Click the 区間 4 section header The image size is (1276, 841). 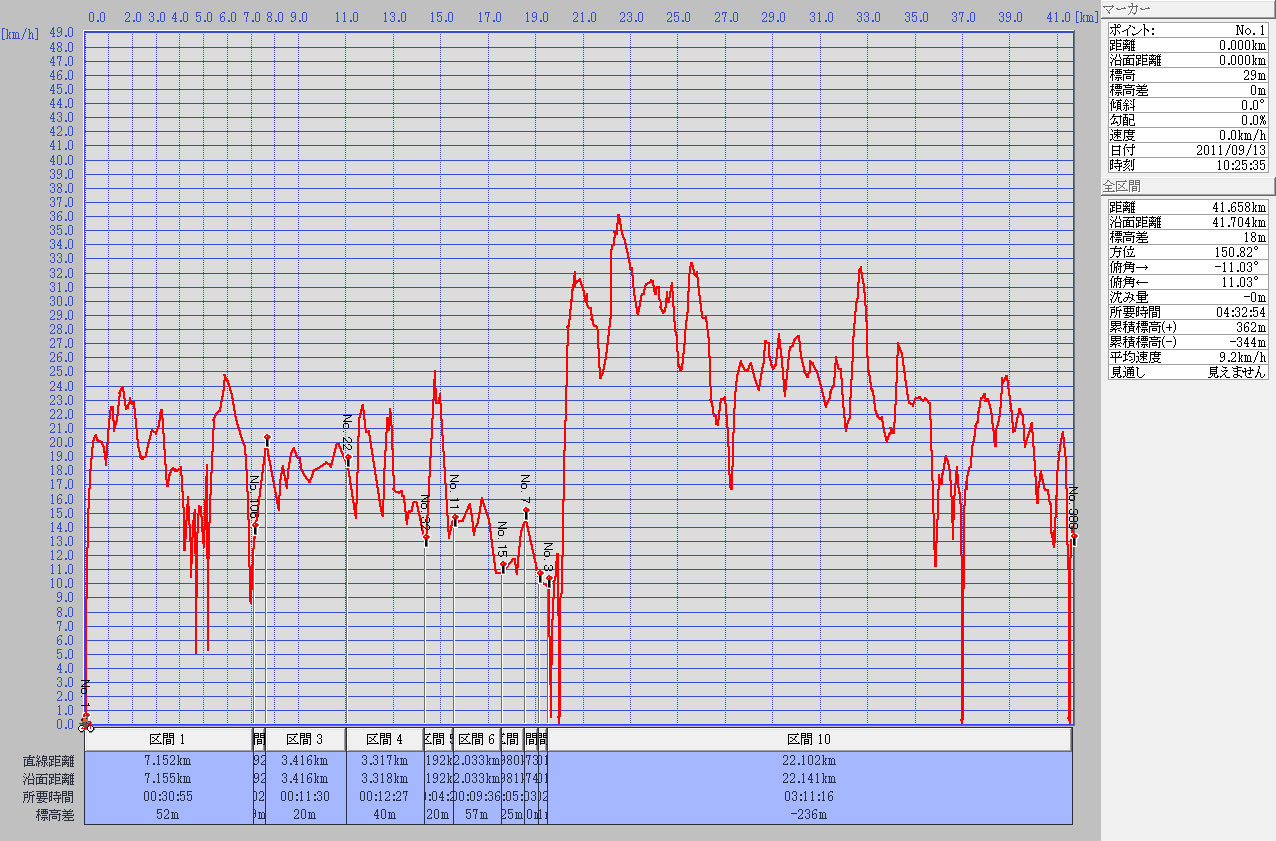(x=385, y=740)
